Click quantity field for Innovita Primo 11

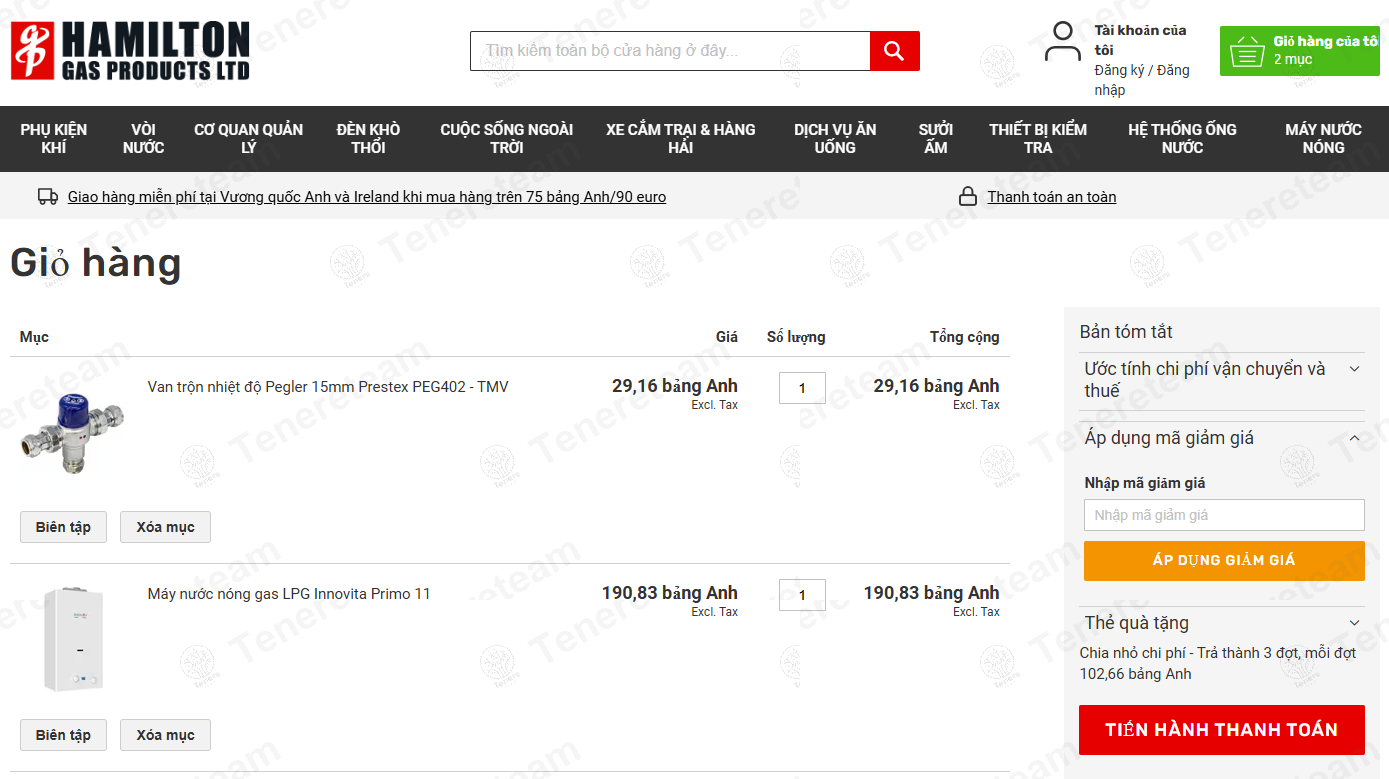pyautogui.click(x=802, y=595)
